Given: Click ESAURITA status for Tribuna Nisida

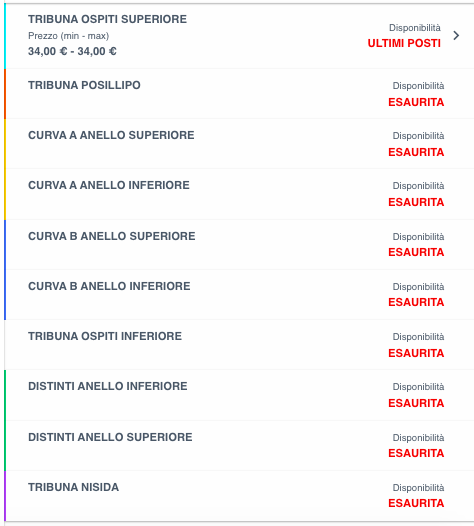Looking at the screenshot, I should click(416, 503).
